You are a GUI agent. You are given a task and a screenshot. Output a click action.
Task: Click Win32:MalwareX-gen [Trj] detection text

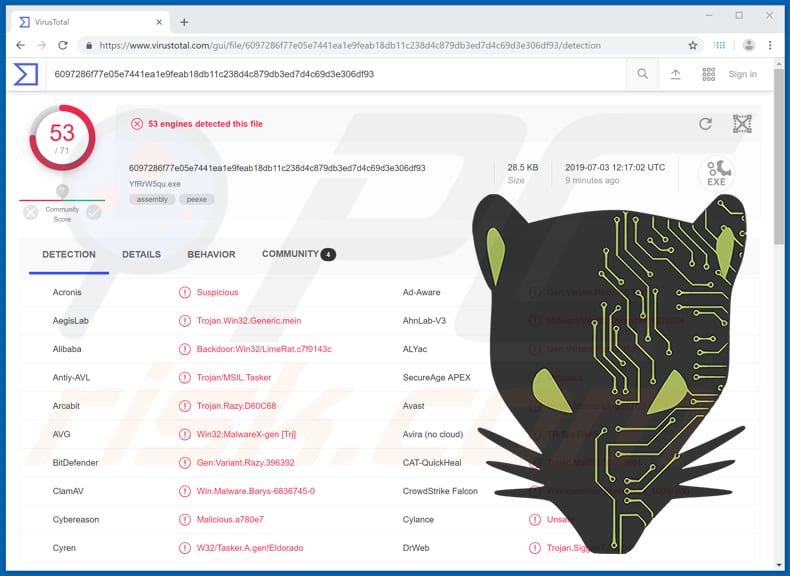(x=246, y=434)
